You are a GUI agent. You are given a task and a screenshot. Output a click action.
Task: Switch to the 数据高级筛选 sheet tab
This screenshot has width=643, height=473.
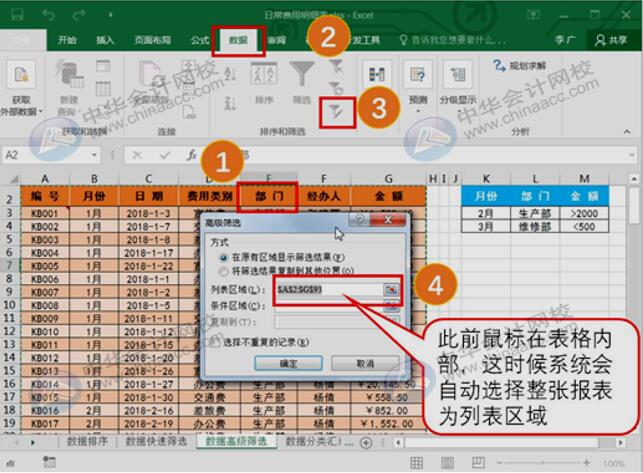click(236, 441)
